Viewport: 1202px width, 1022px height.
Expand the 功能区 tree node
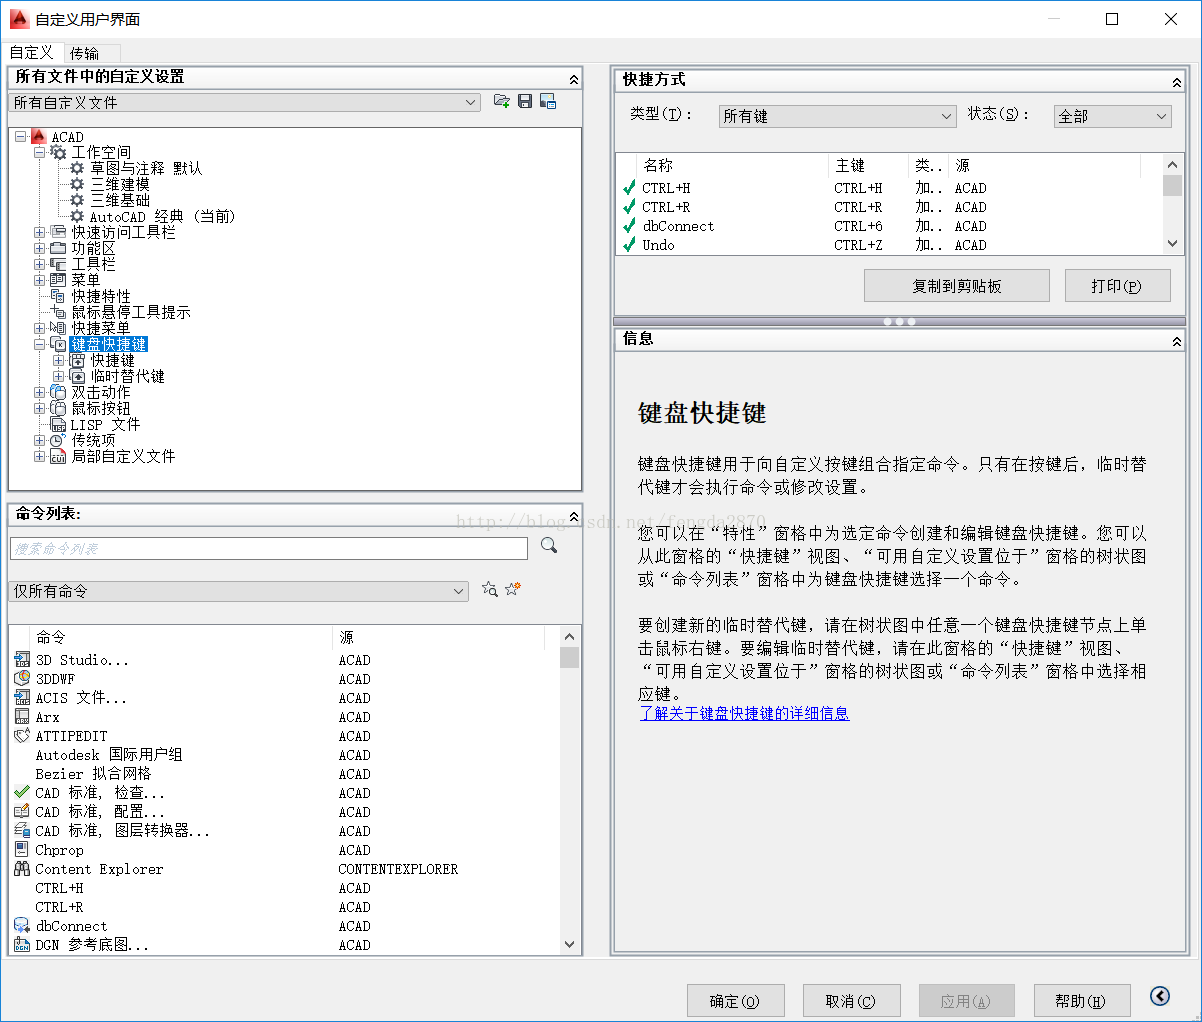40,248
